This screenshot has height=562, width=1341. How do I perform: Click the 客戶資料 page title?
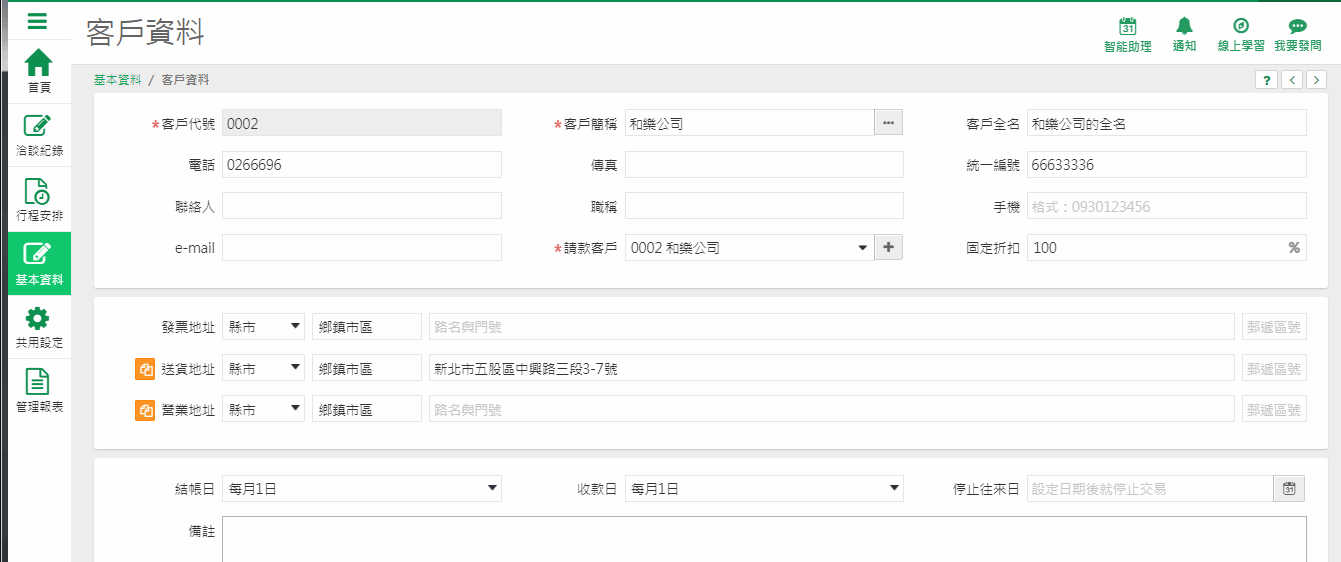click(x=146, y=33)
